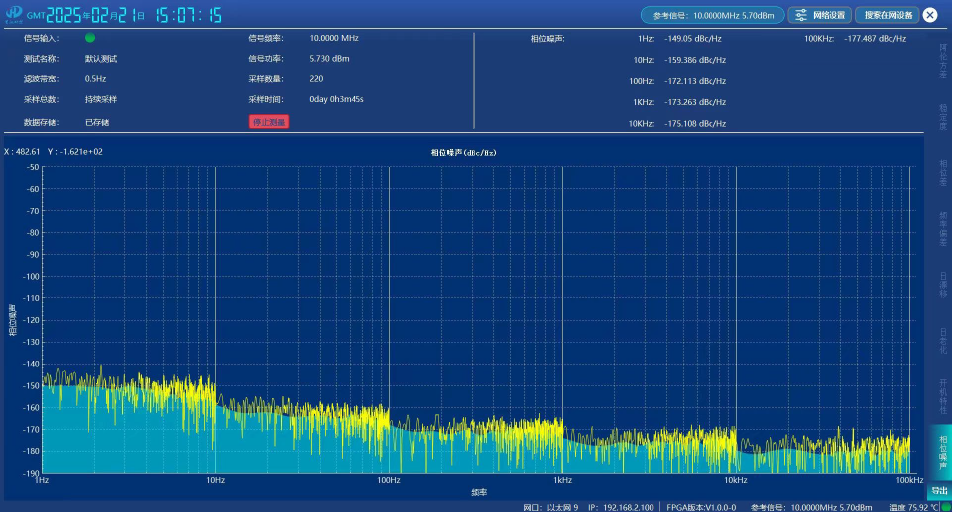Click the 5.730 dBm signal power value
Viewport: 953px width, 513px height.
[x=329, y=58]
